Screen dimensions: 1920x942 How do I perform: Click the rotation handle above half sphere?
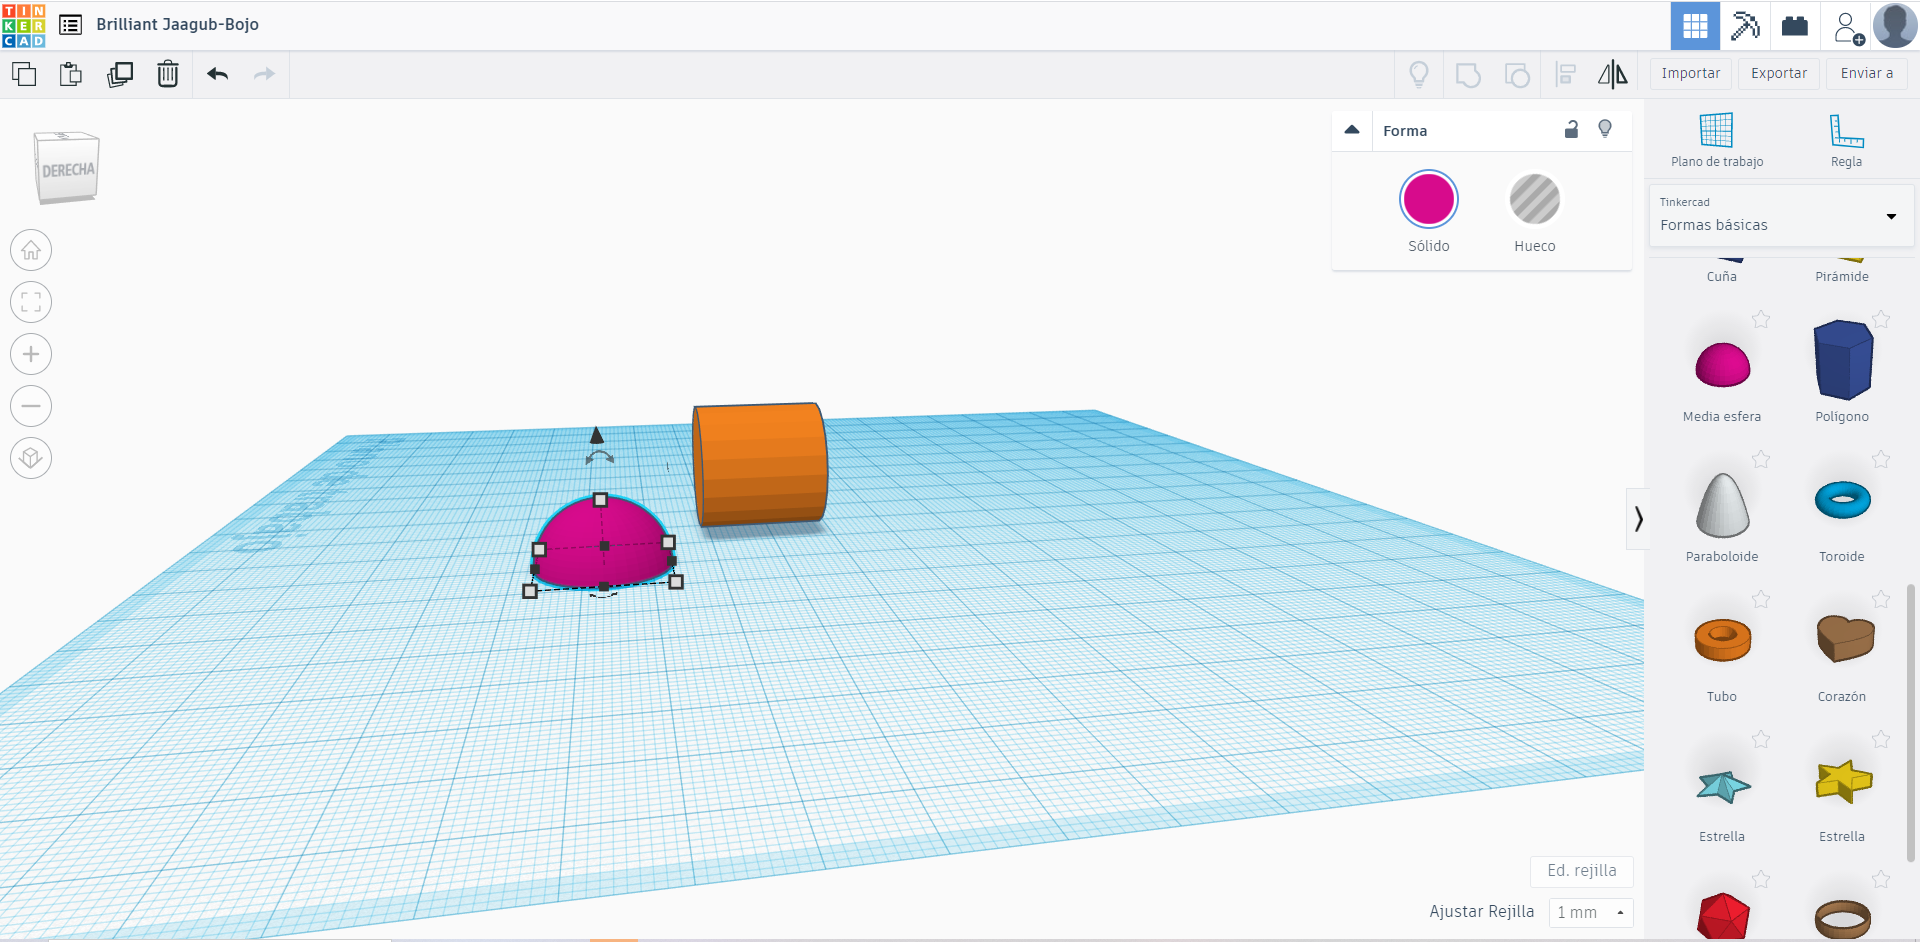[599, 457]
